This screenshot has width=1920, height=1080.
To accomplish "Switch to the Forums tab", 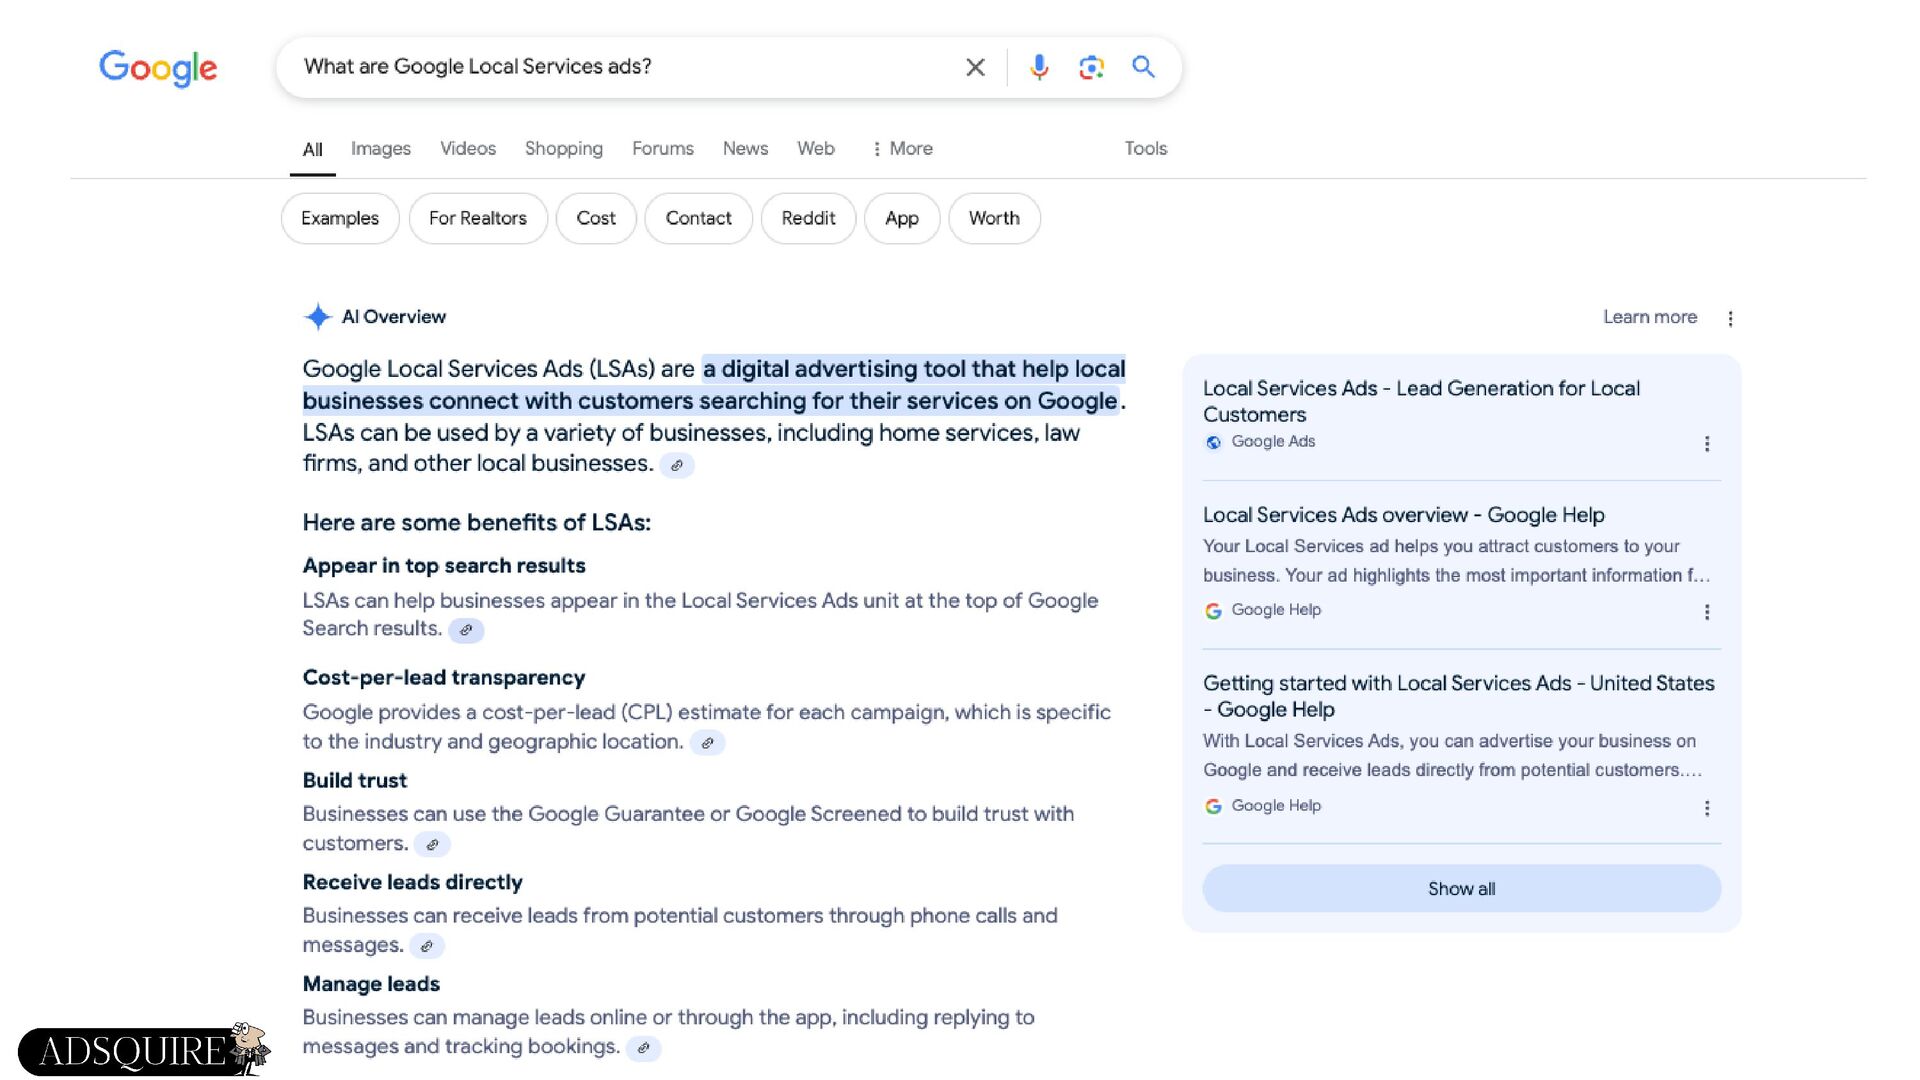I will pos(663,148).
